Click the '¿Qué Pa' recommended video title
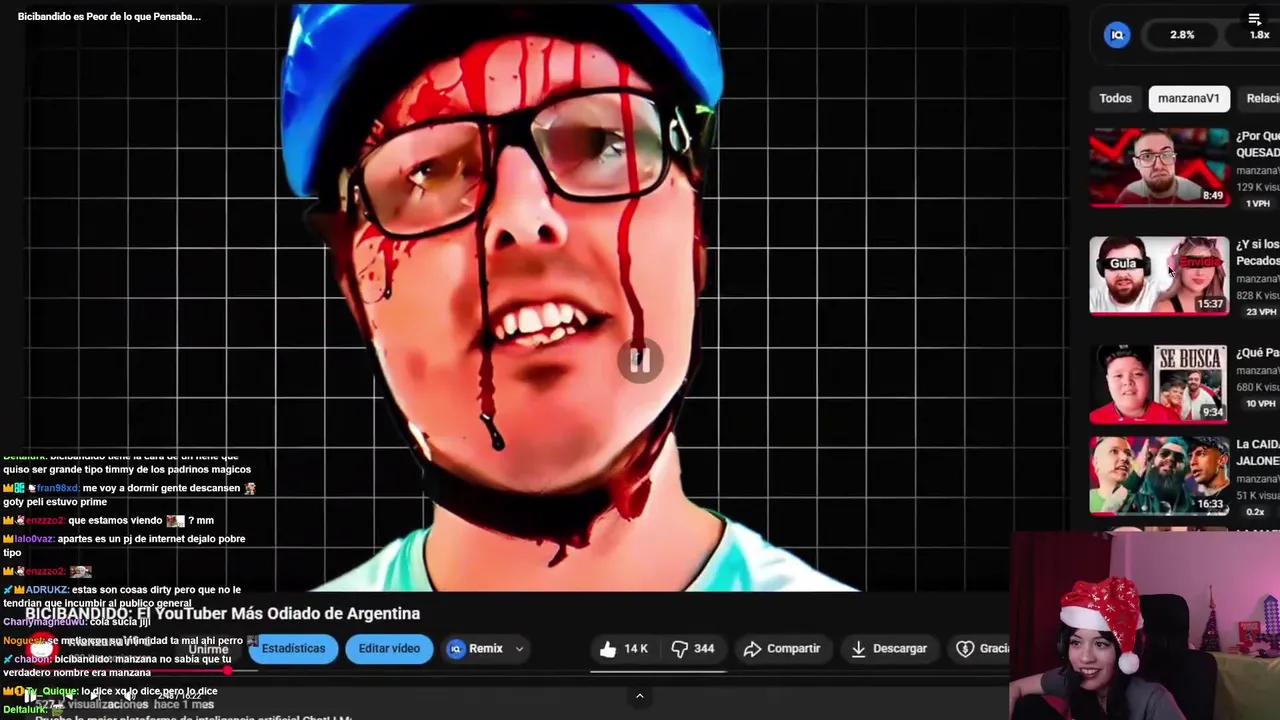Image resolution: width=1280 pixels, height=720 pixels. 1258,353
